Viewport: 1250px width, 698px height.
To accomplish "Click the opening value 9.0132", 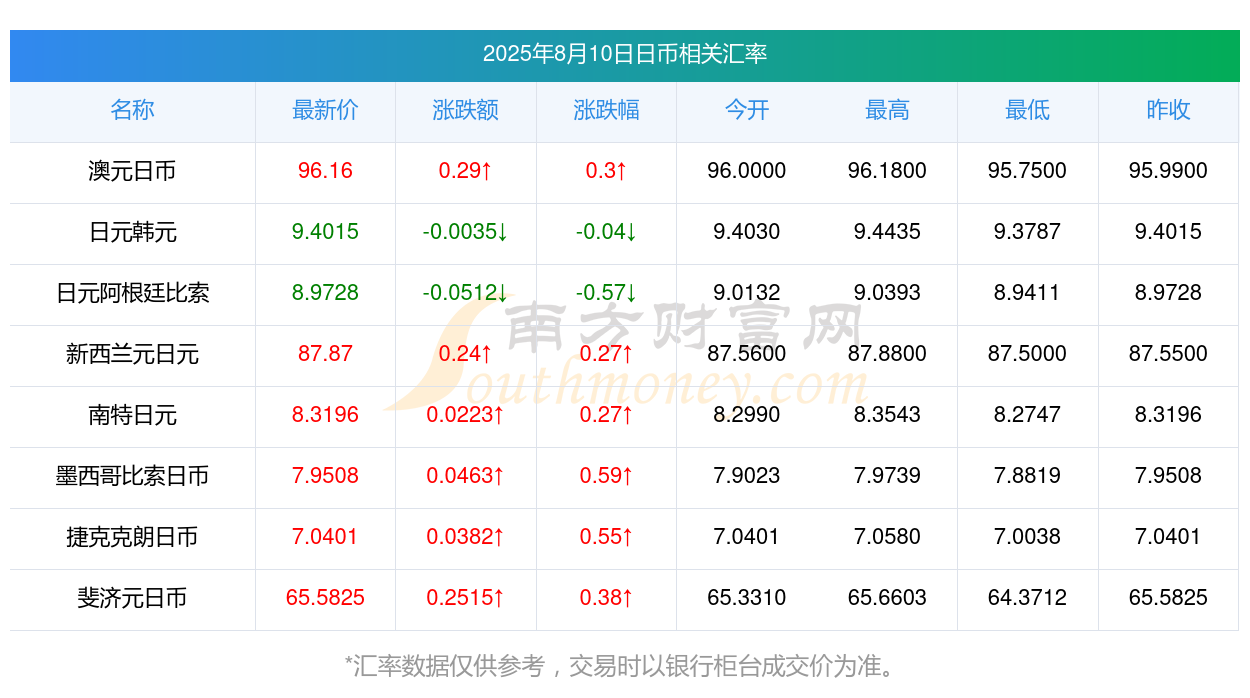I will click(x=747, y=293).
